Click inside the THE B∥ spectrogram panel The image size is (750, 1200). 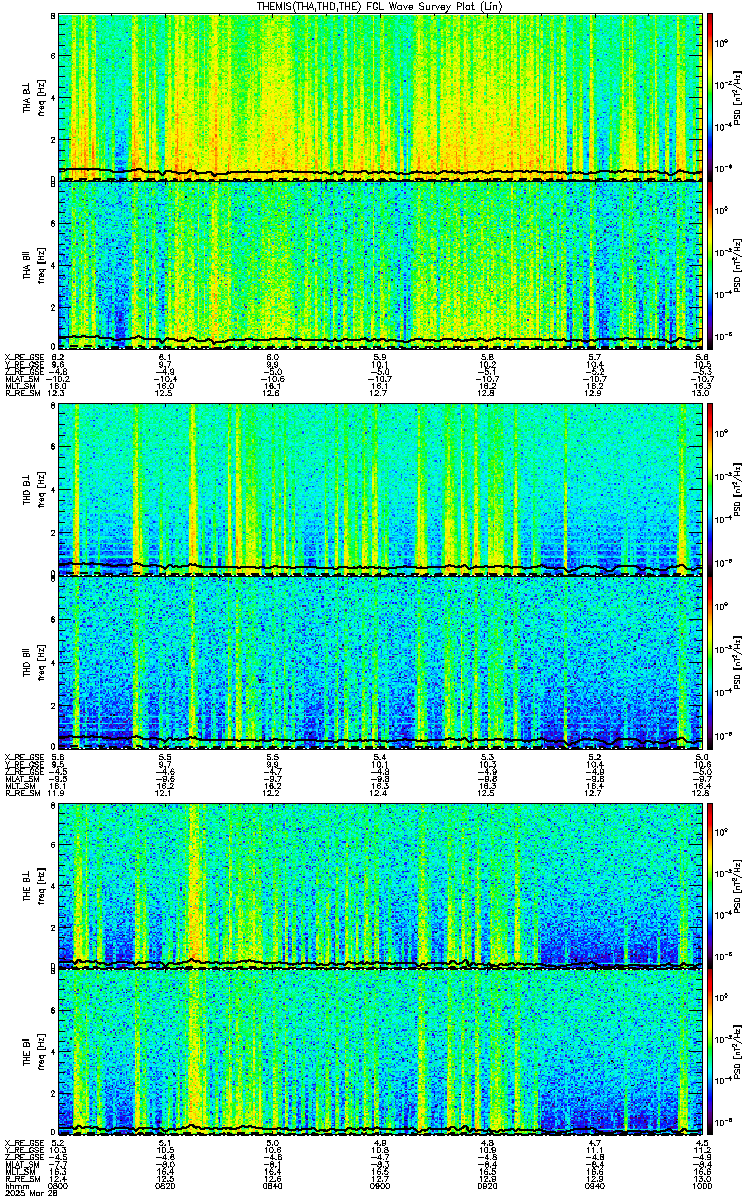click(x=380, y=1053)
